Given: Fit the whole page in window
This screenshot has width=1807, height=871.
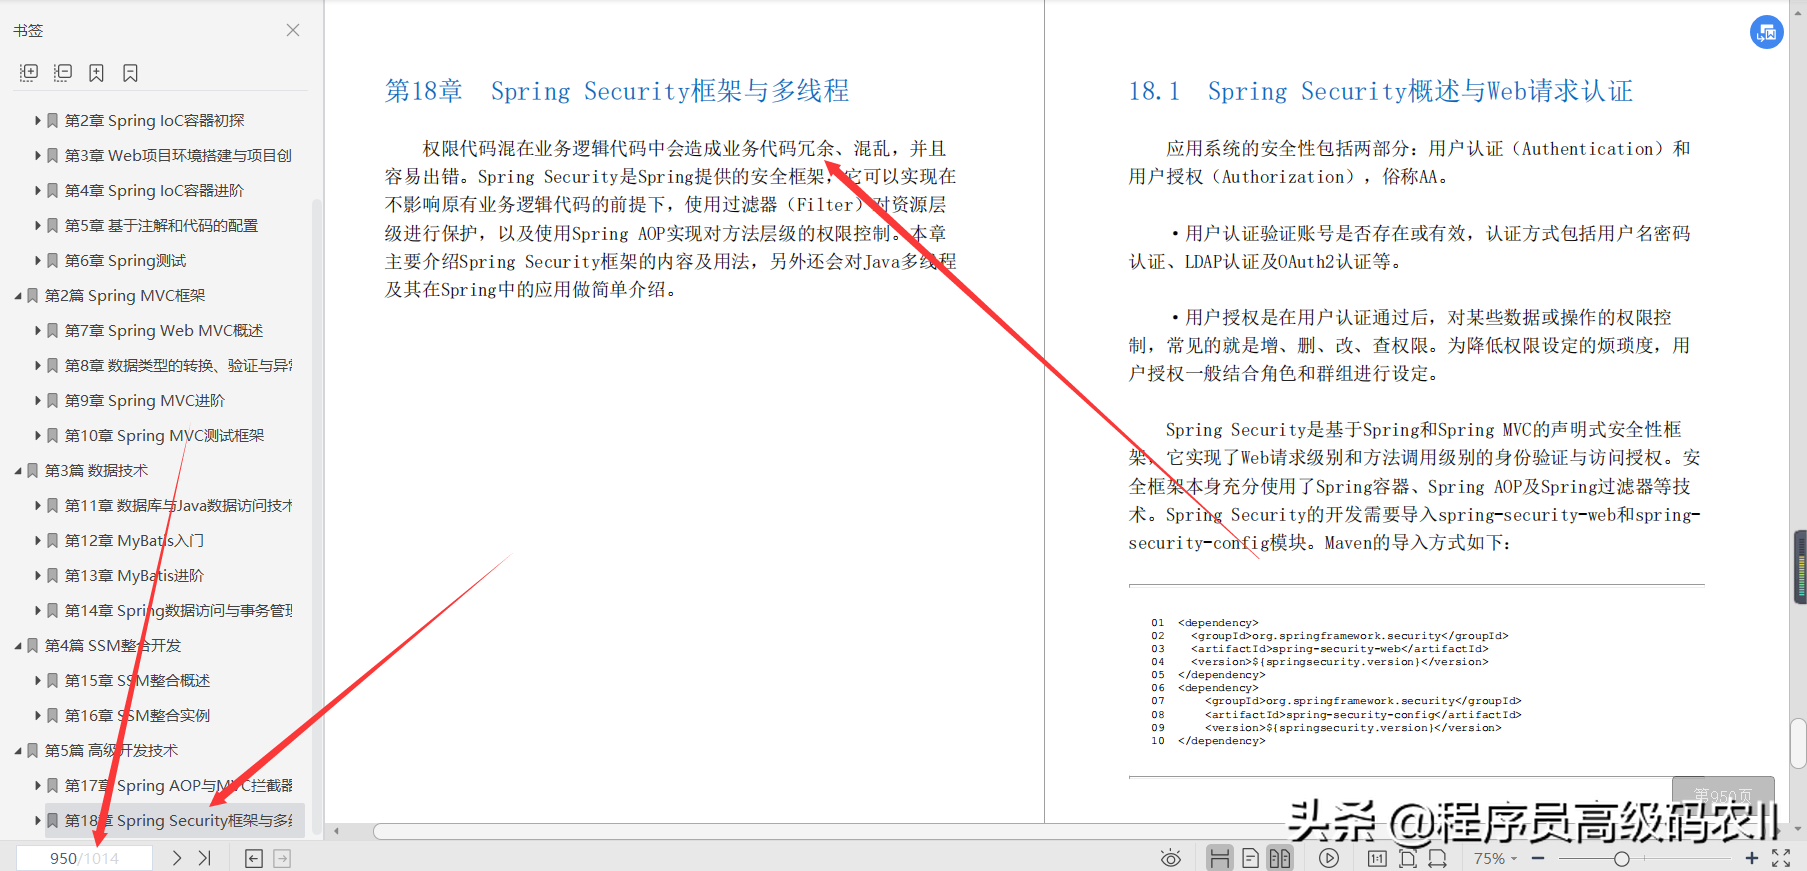Looking at the screenshot, I should [1408, 858].
